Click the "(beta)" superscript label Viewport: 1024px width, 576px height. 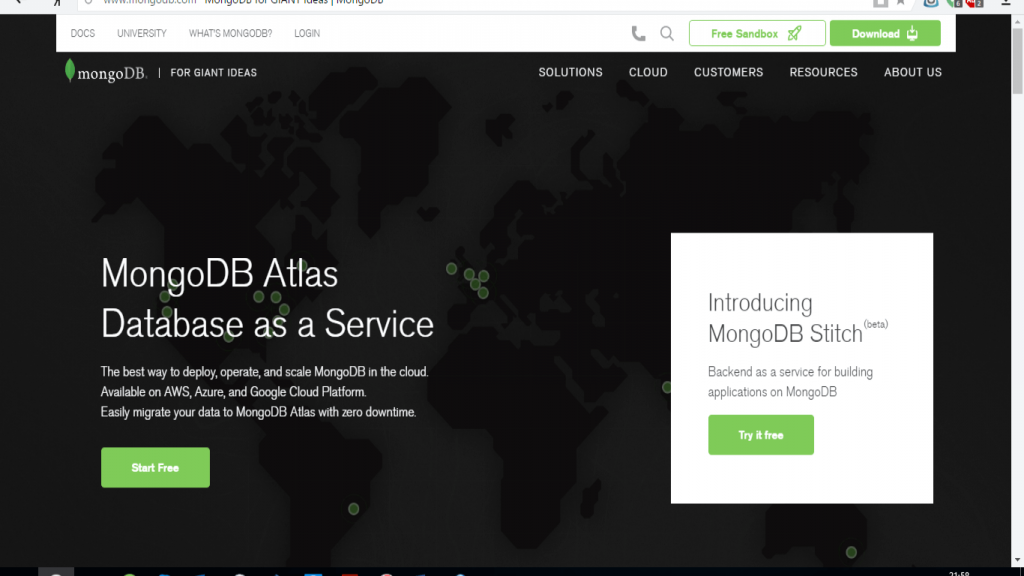point(876,324)
